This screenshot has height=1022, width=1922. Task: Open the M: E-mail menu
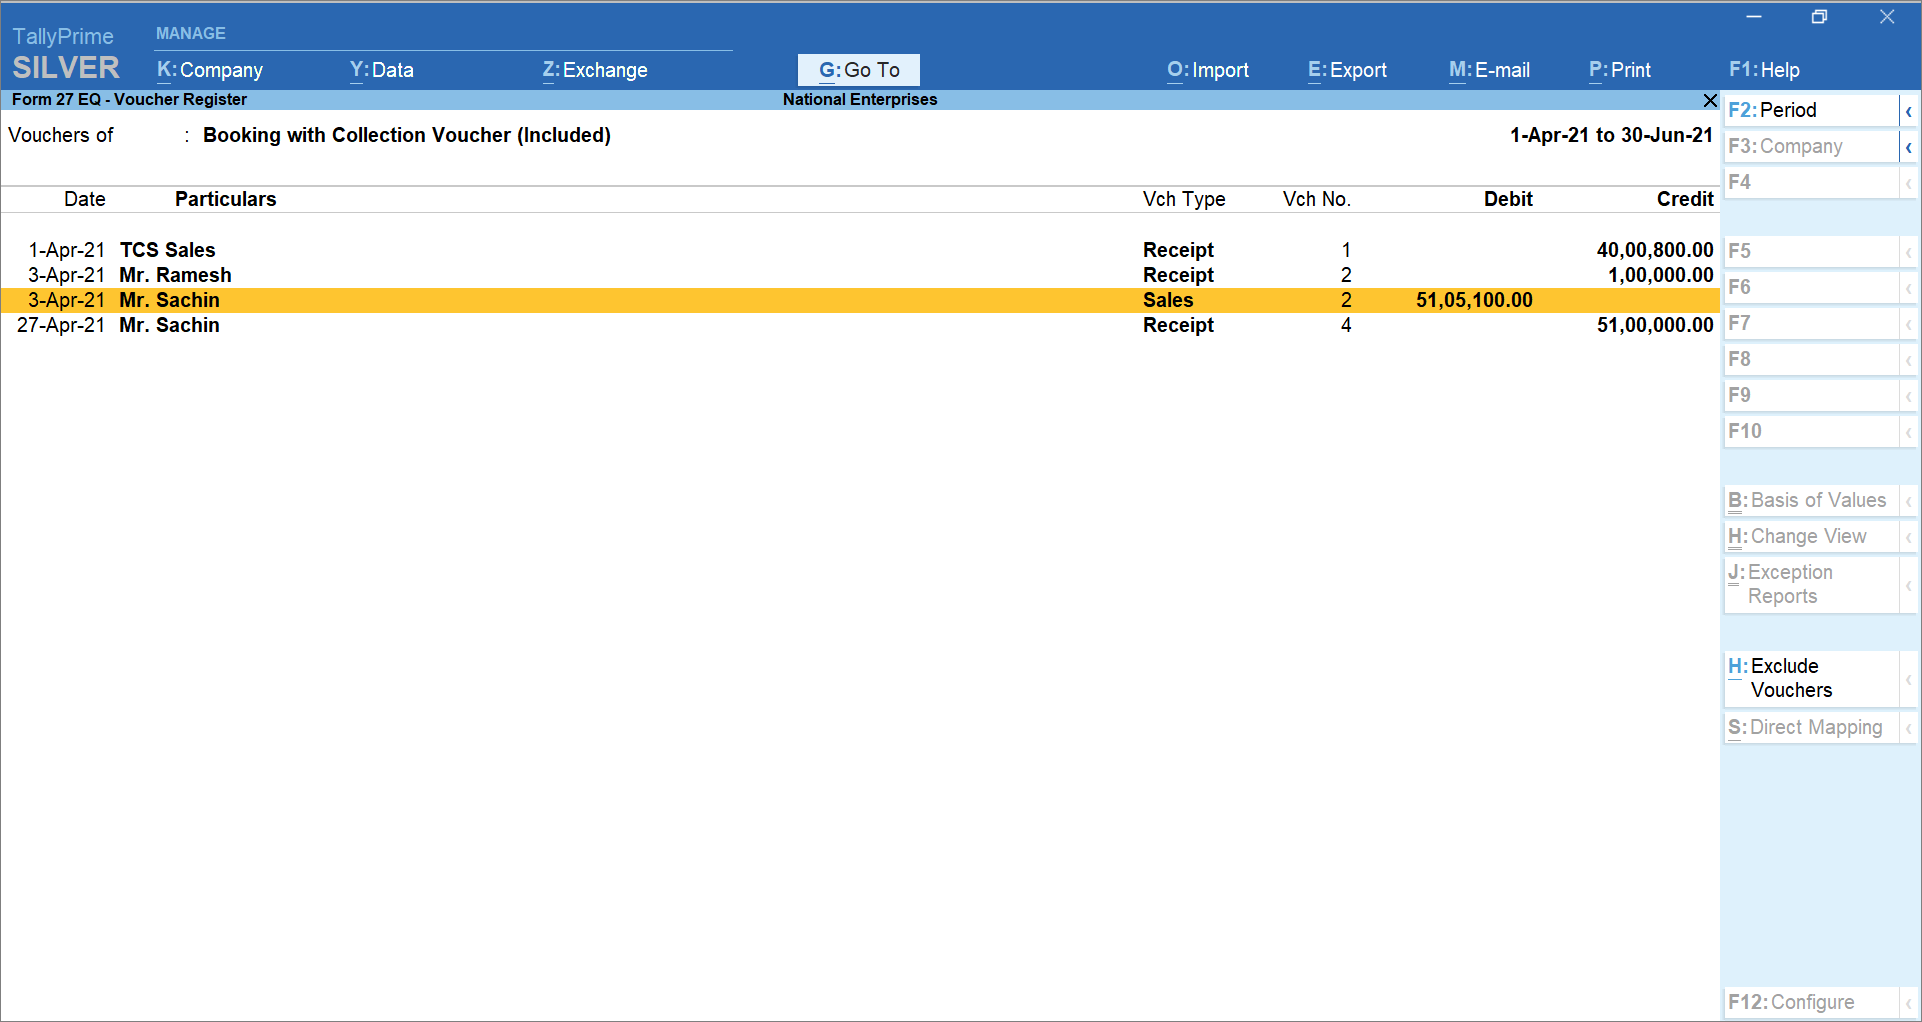(x=1489, y=70)
